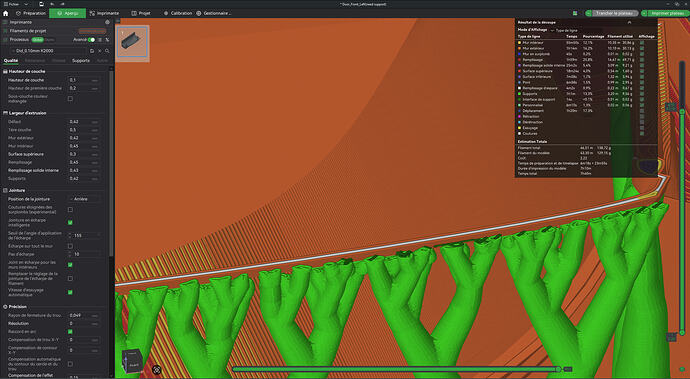Click the Précision section icon

(5, 307)
